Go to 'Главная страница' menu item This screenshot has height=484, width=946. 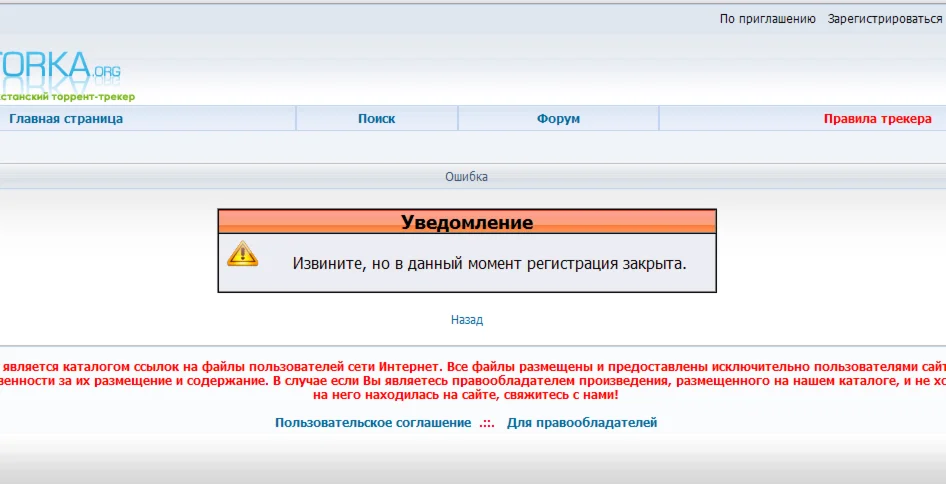[66, 118]
